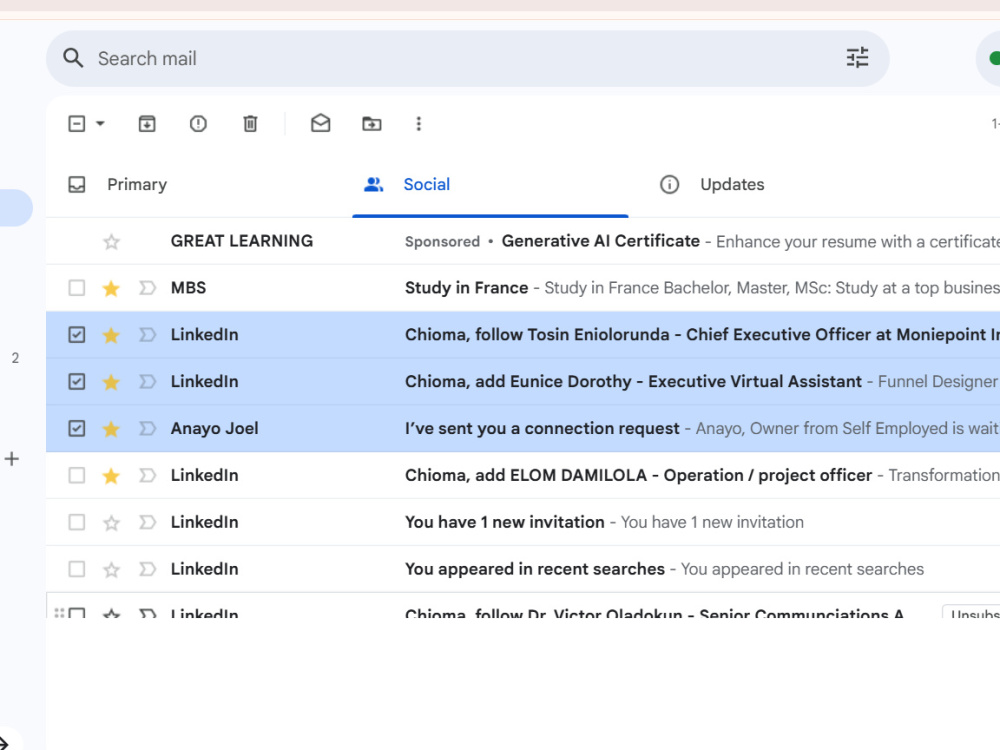This screenshot has height=750, width=1000.
Task: Uncheck the Anayo Joel email
Action: click(x=77, y=429)
